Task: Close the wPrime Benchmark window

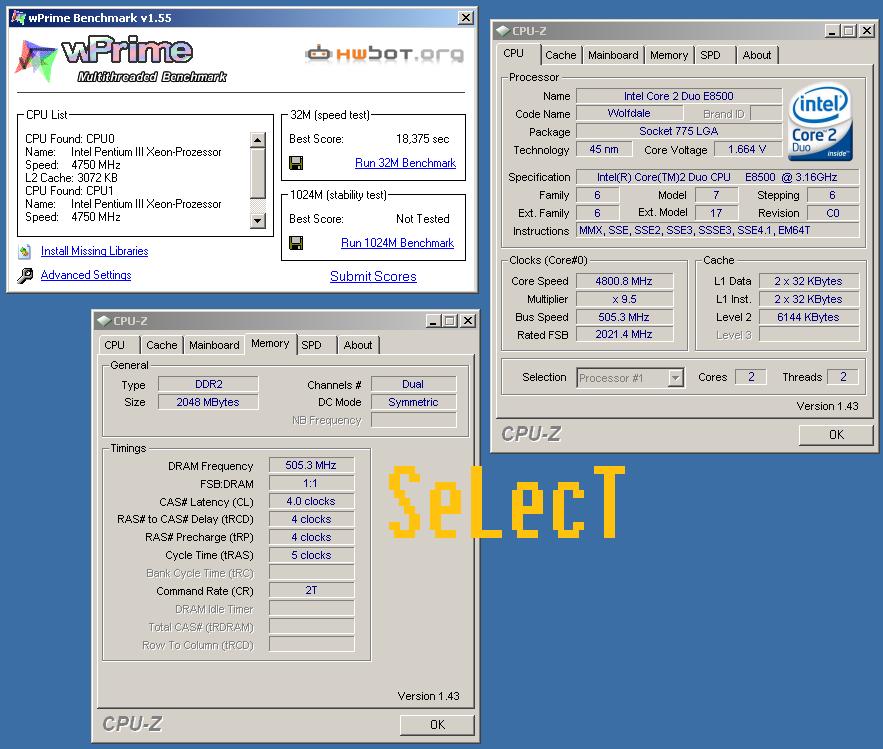Action: [466, 18]
